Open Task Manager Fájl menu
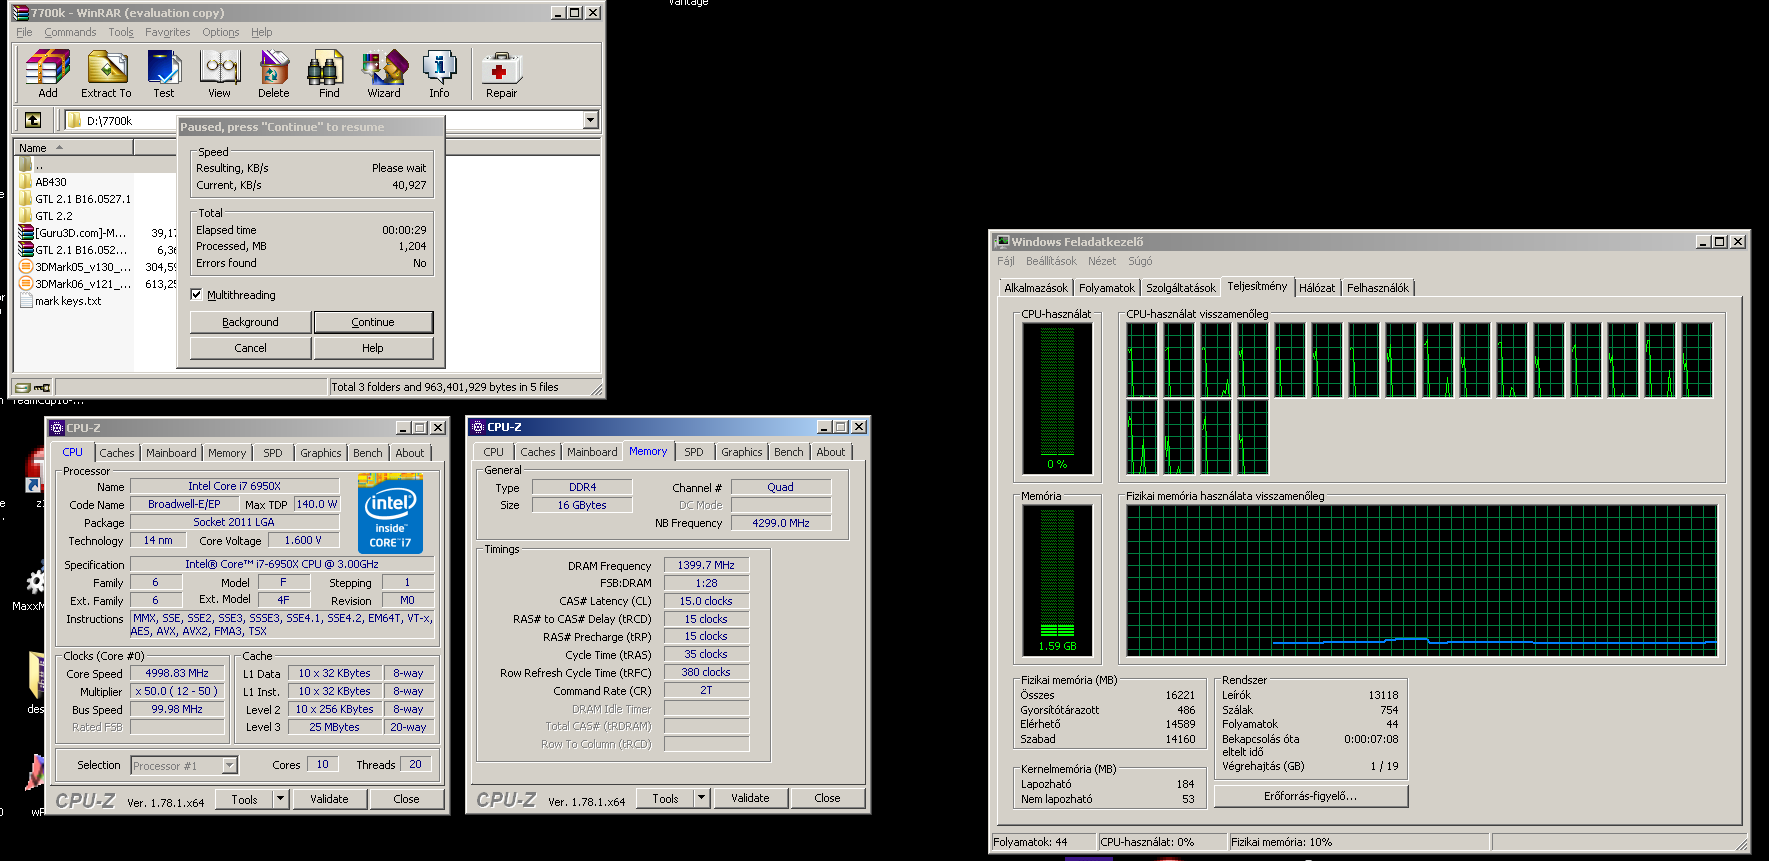 1005,261
